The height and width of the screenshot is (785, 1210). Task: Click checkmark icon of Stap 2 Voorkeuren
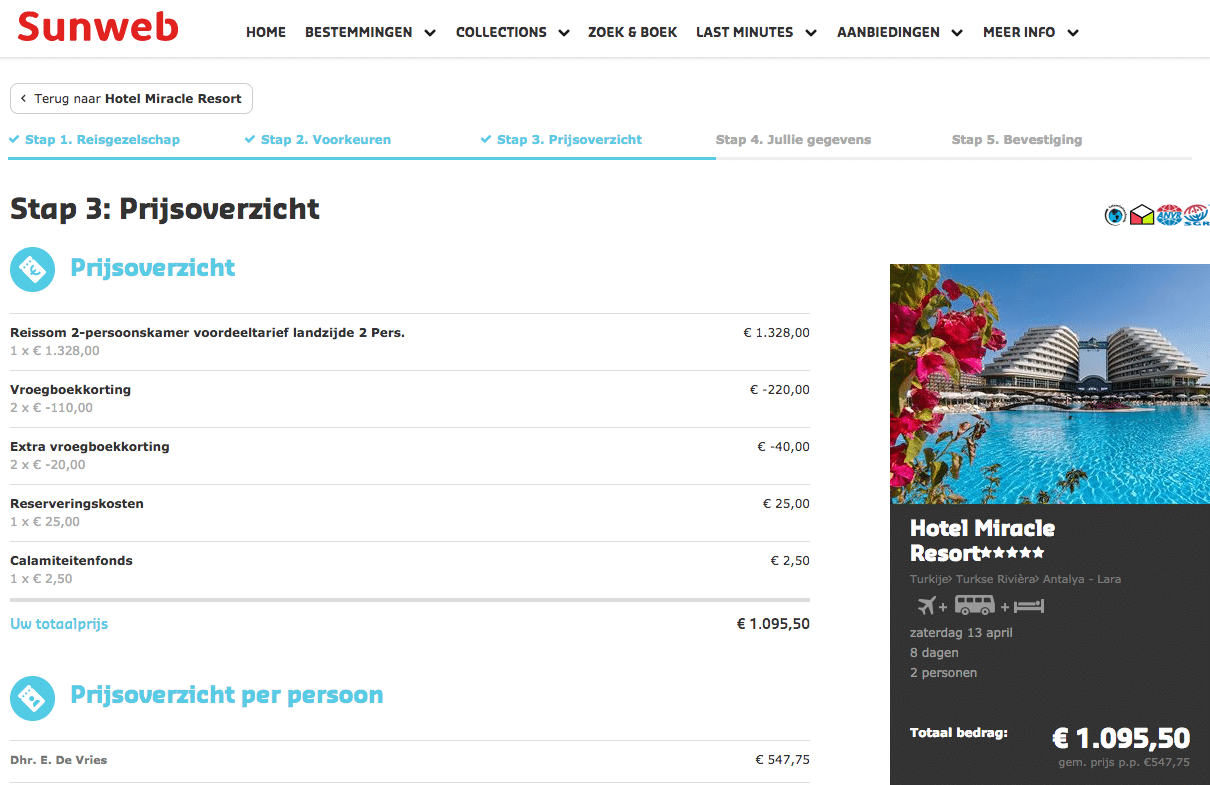(250, 139)
